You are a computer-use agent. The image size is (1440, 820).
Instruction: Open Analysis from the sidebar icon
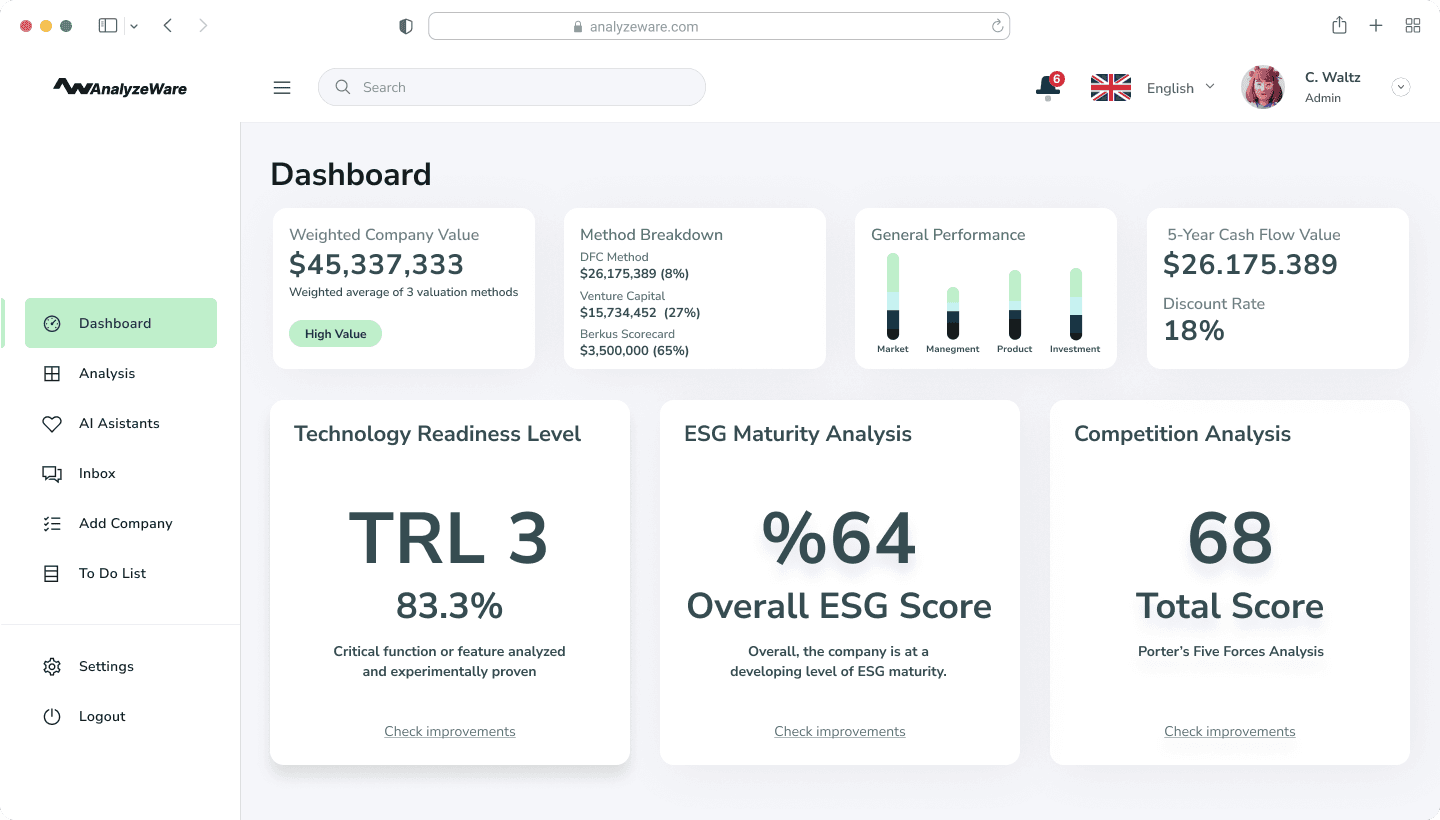point(52,373)
